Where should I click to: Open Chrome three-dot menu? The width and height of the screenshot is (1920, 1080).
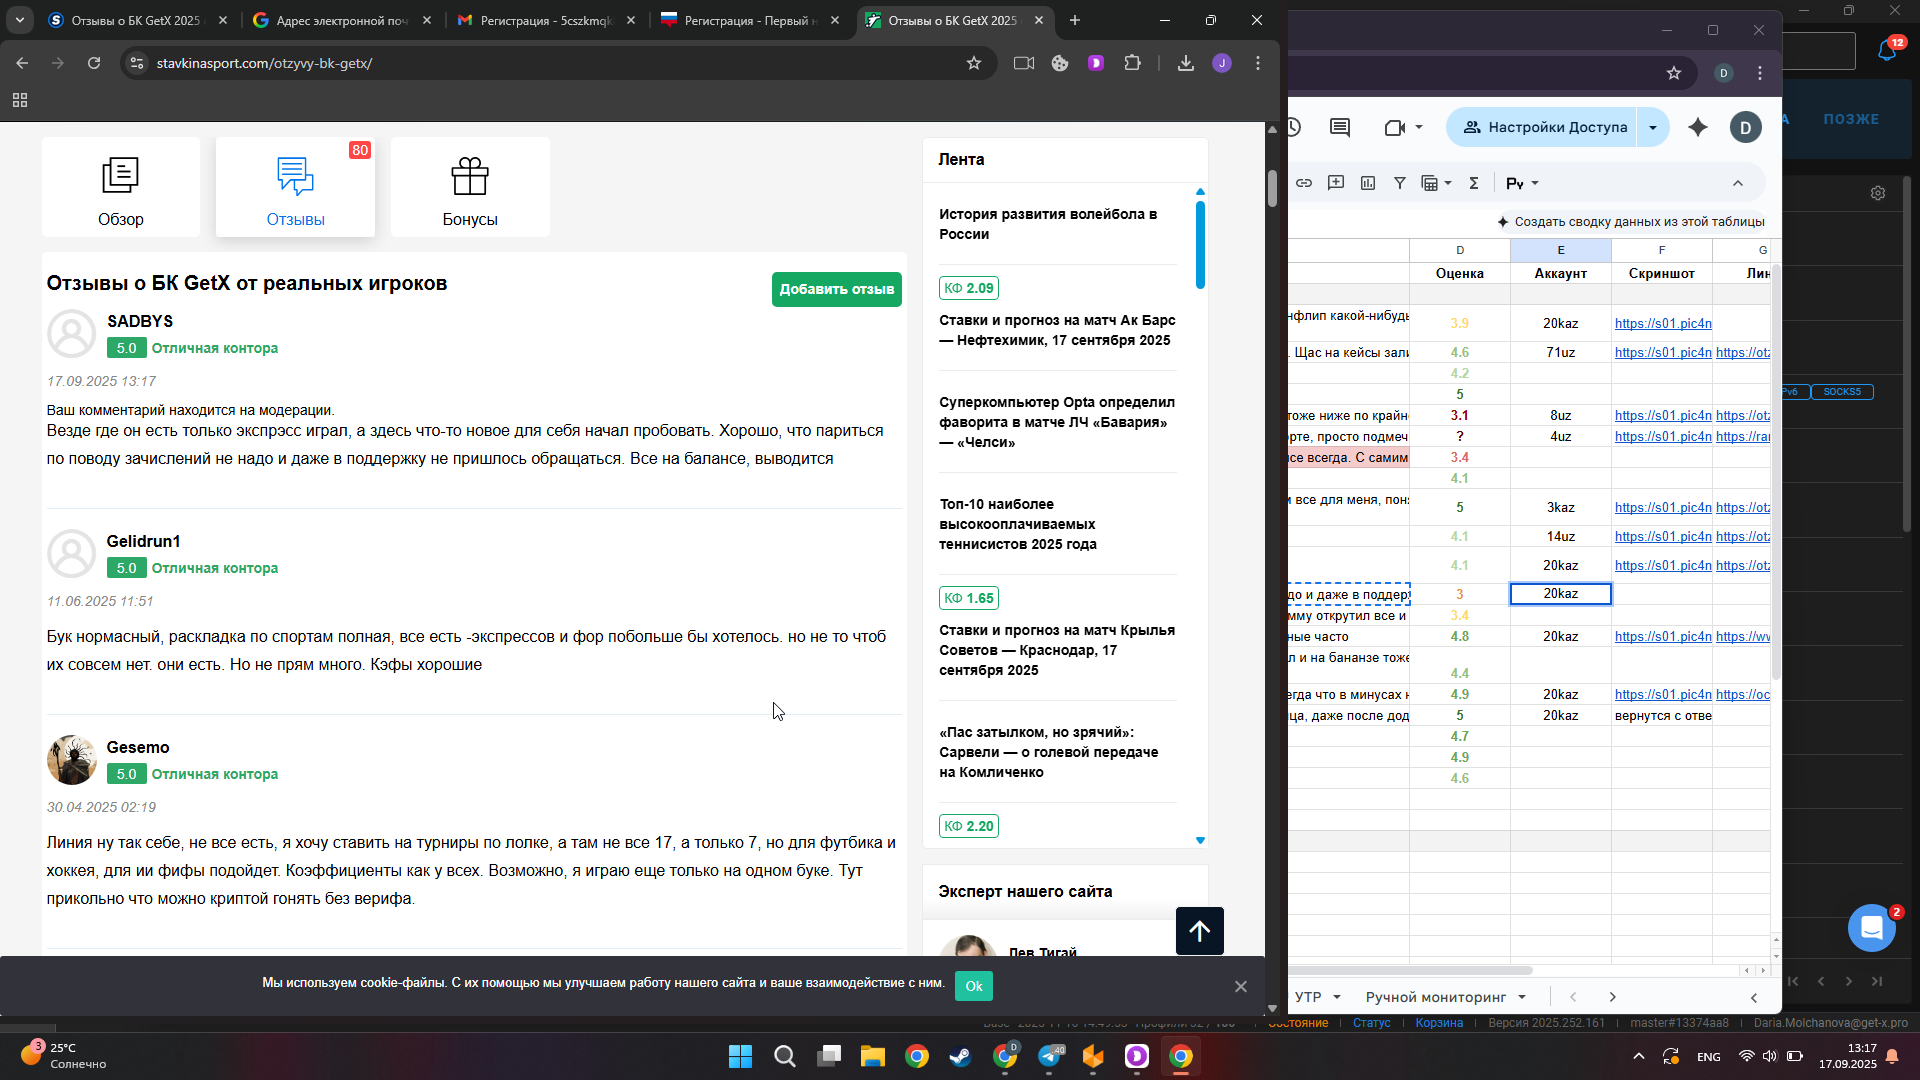pyautogui.click(x=1258, y=63)
